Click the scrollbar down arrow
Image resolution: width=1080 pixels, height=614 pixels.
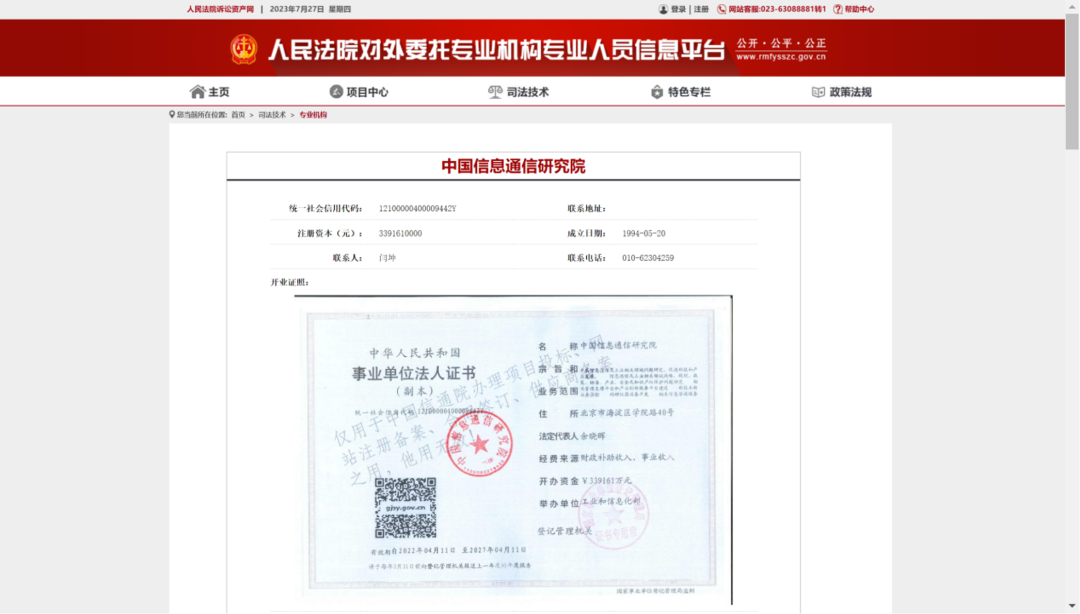point(1072,606)
